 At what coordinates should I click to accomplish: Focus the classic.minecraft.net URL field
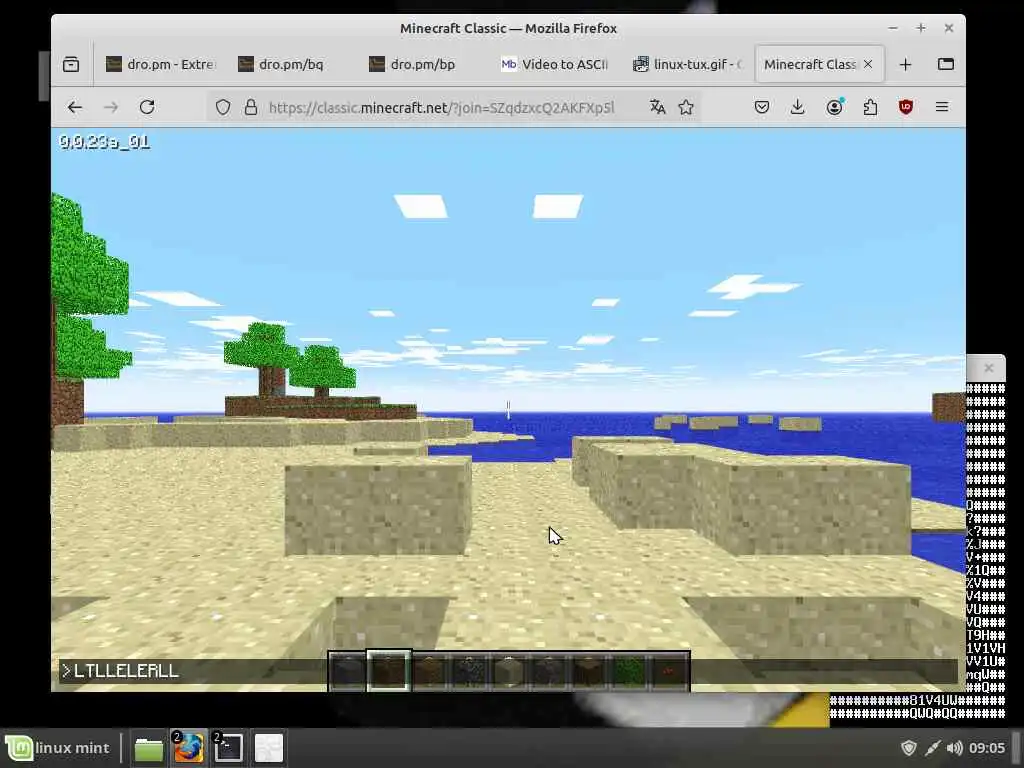[x=441, y=107]
